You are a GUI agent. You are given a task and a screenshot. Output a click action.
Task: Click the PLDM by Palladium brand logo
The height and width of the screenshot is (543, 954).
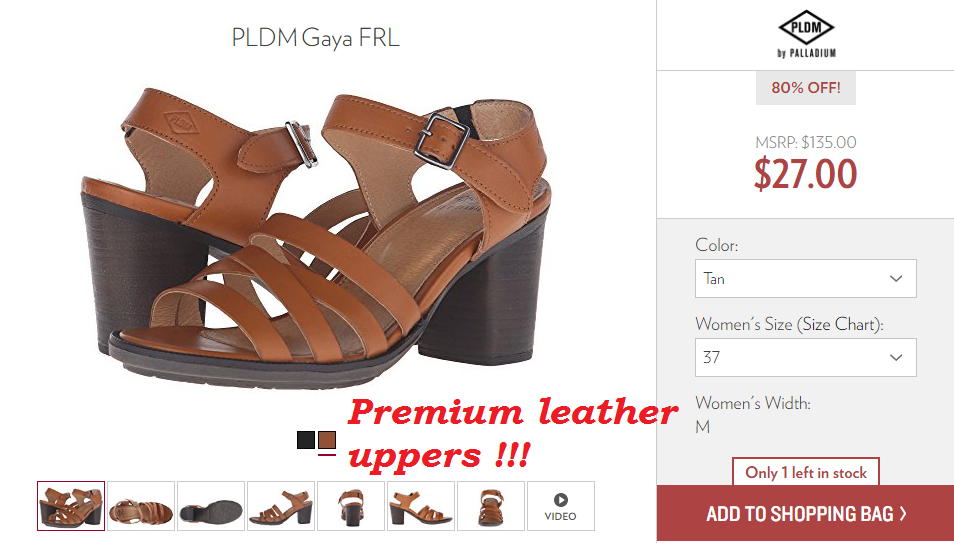click(x=806, y=33)
